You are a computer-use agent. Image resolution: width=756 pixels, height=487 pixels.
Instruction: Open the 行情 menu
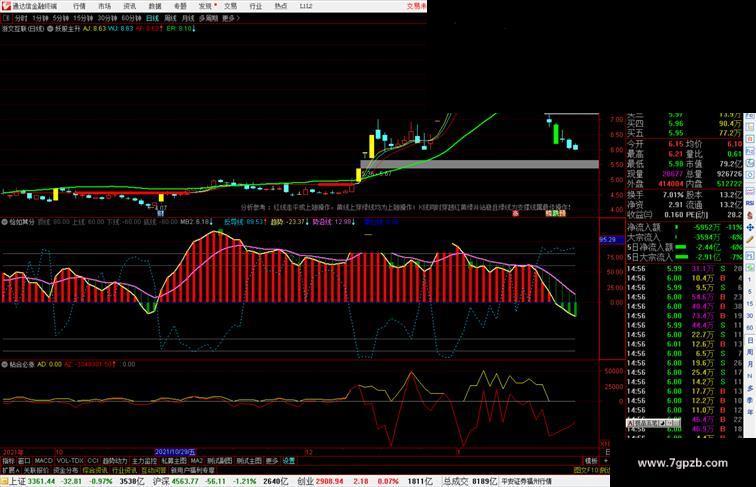79,6
